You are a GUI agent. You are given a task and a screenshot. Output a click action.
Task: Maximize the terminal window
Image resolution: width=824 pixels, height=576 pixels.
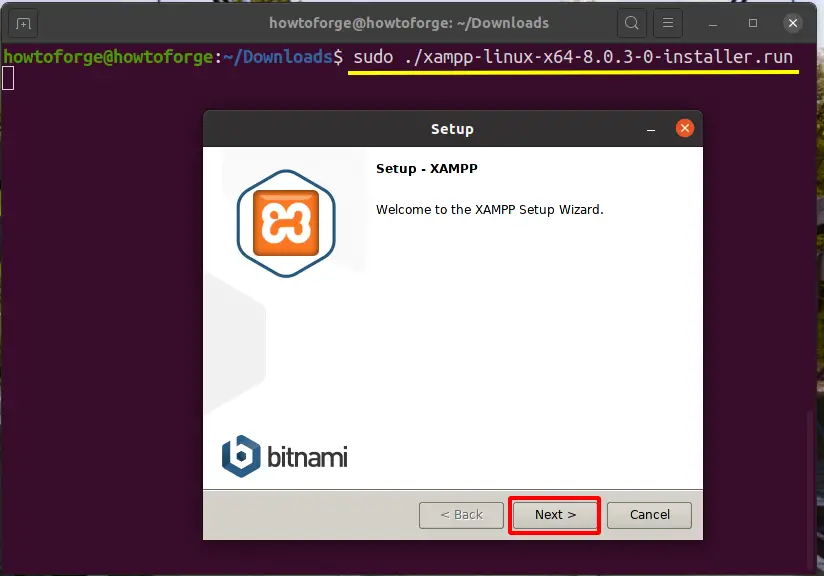tap(753, 23)
